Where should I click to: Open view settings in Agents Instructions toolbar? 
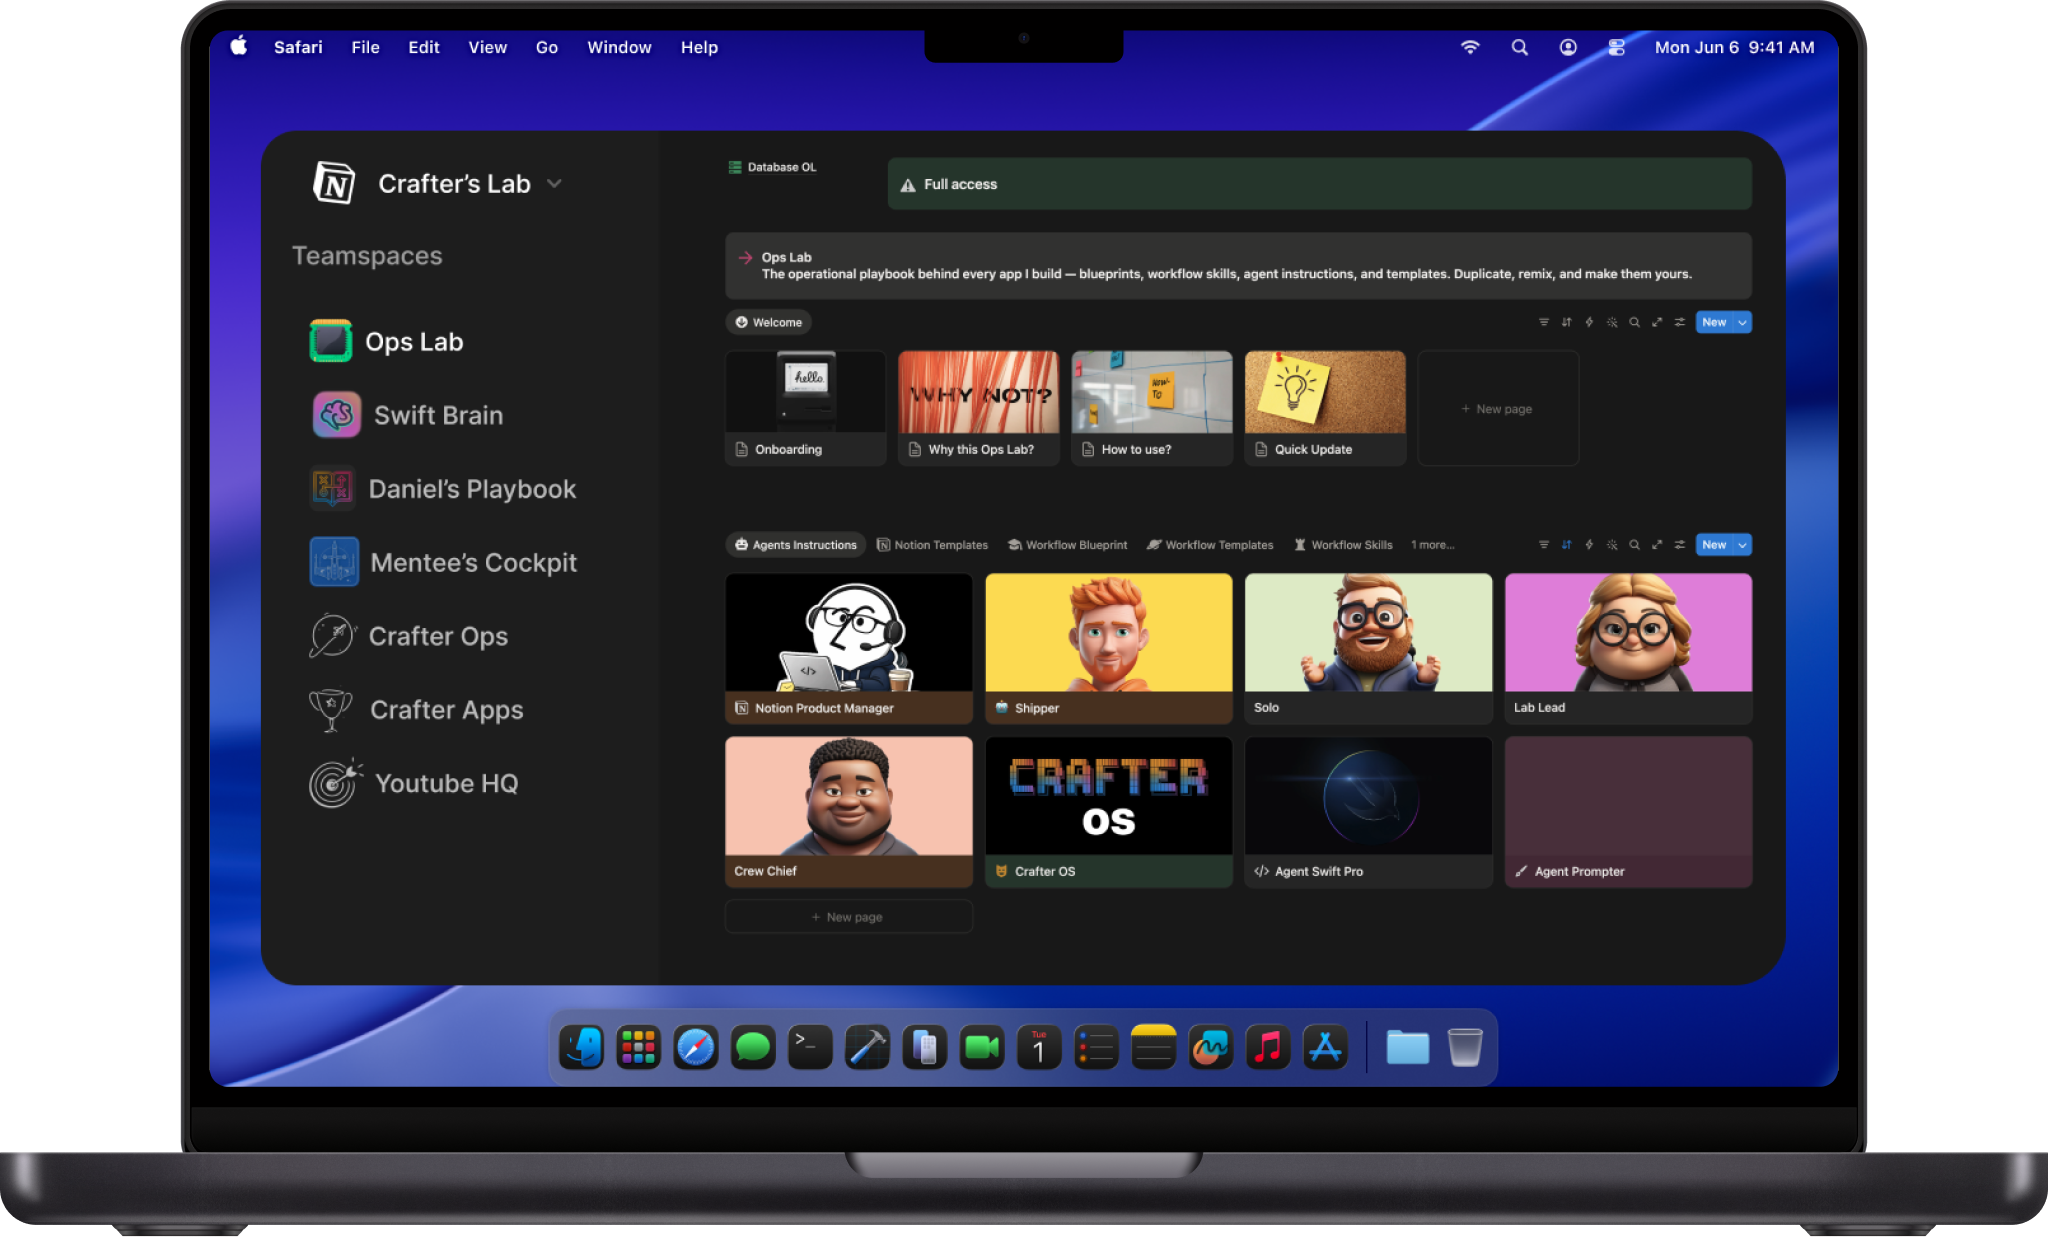click(1680, 545)
